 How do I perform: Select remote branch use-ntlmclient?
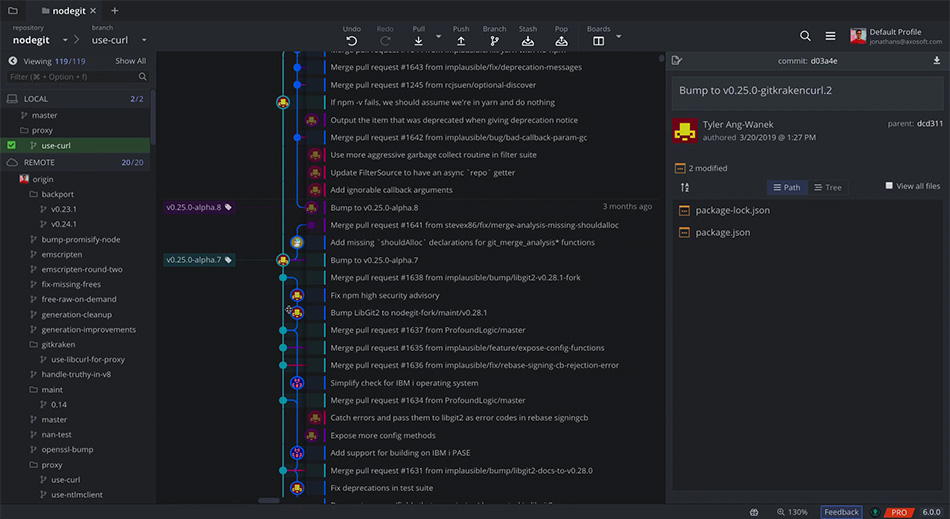(75, 495)
